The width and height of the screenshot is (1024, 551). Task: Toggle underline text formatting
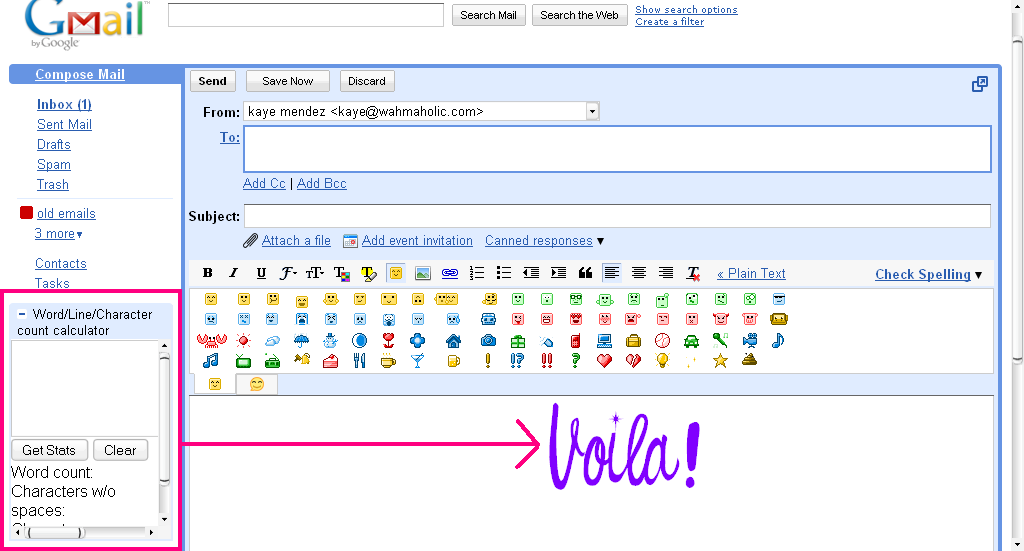tap(261, 273)
